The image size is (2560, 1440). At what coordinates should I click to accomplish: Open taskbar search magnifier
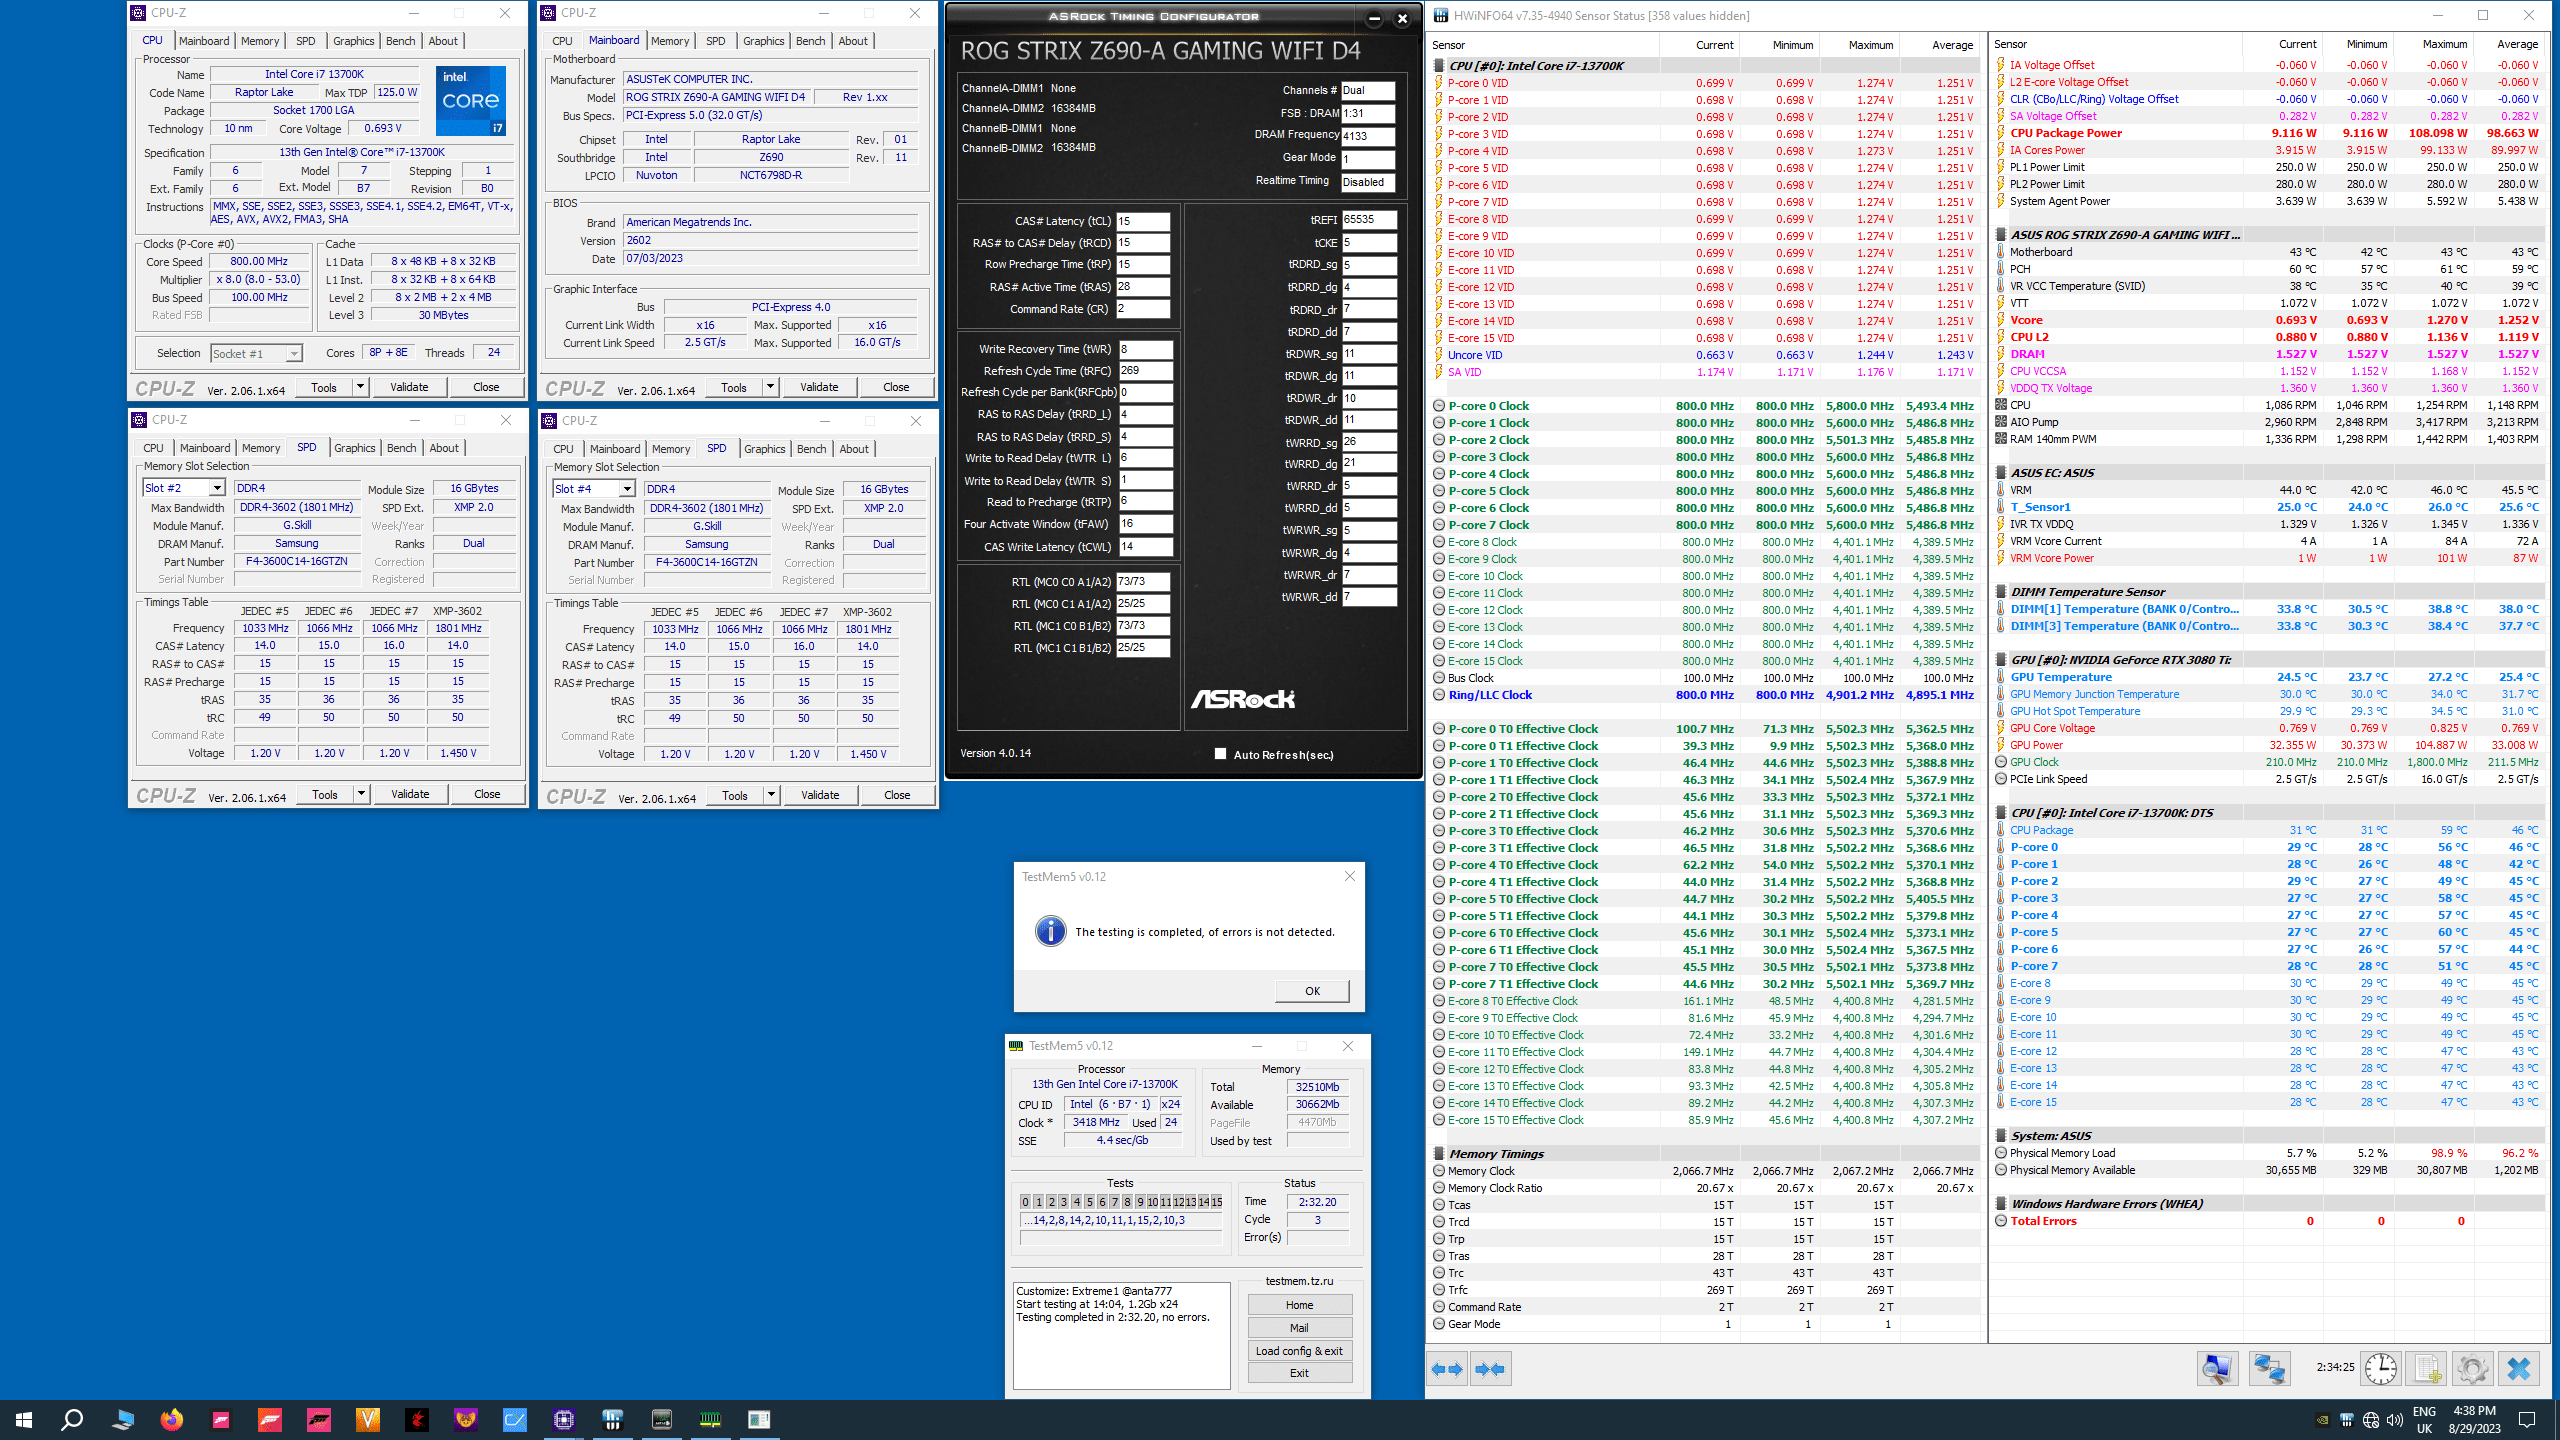click(x=72, y=1419)
